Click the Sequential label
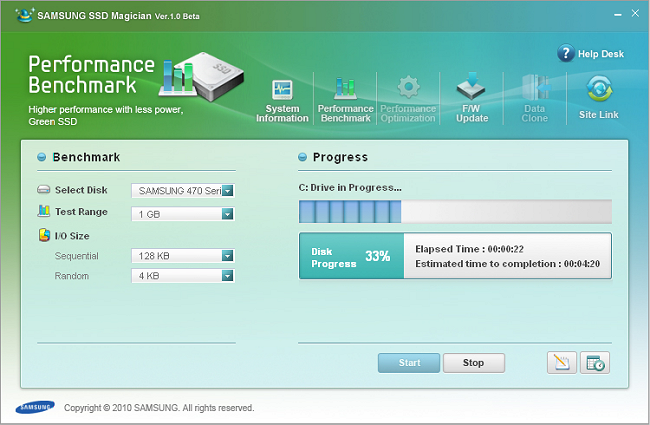Image resolution: width=650 pixels, height=425 pixels. pyautogui.click(x=77, y=256)
